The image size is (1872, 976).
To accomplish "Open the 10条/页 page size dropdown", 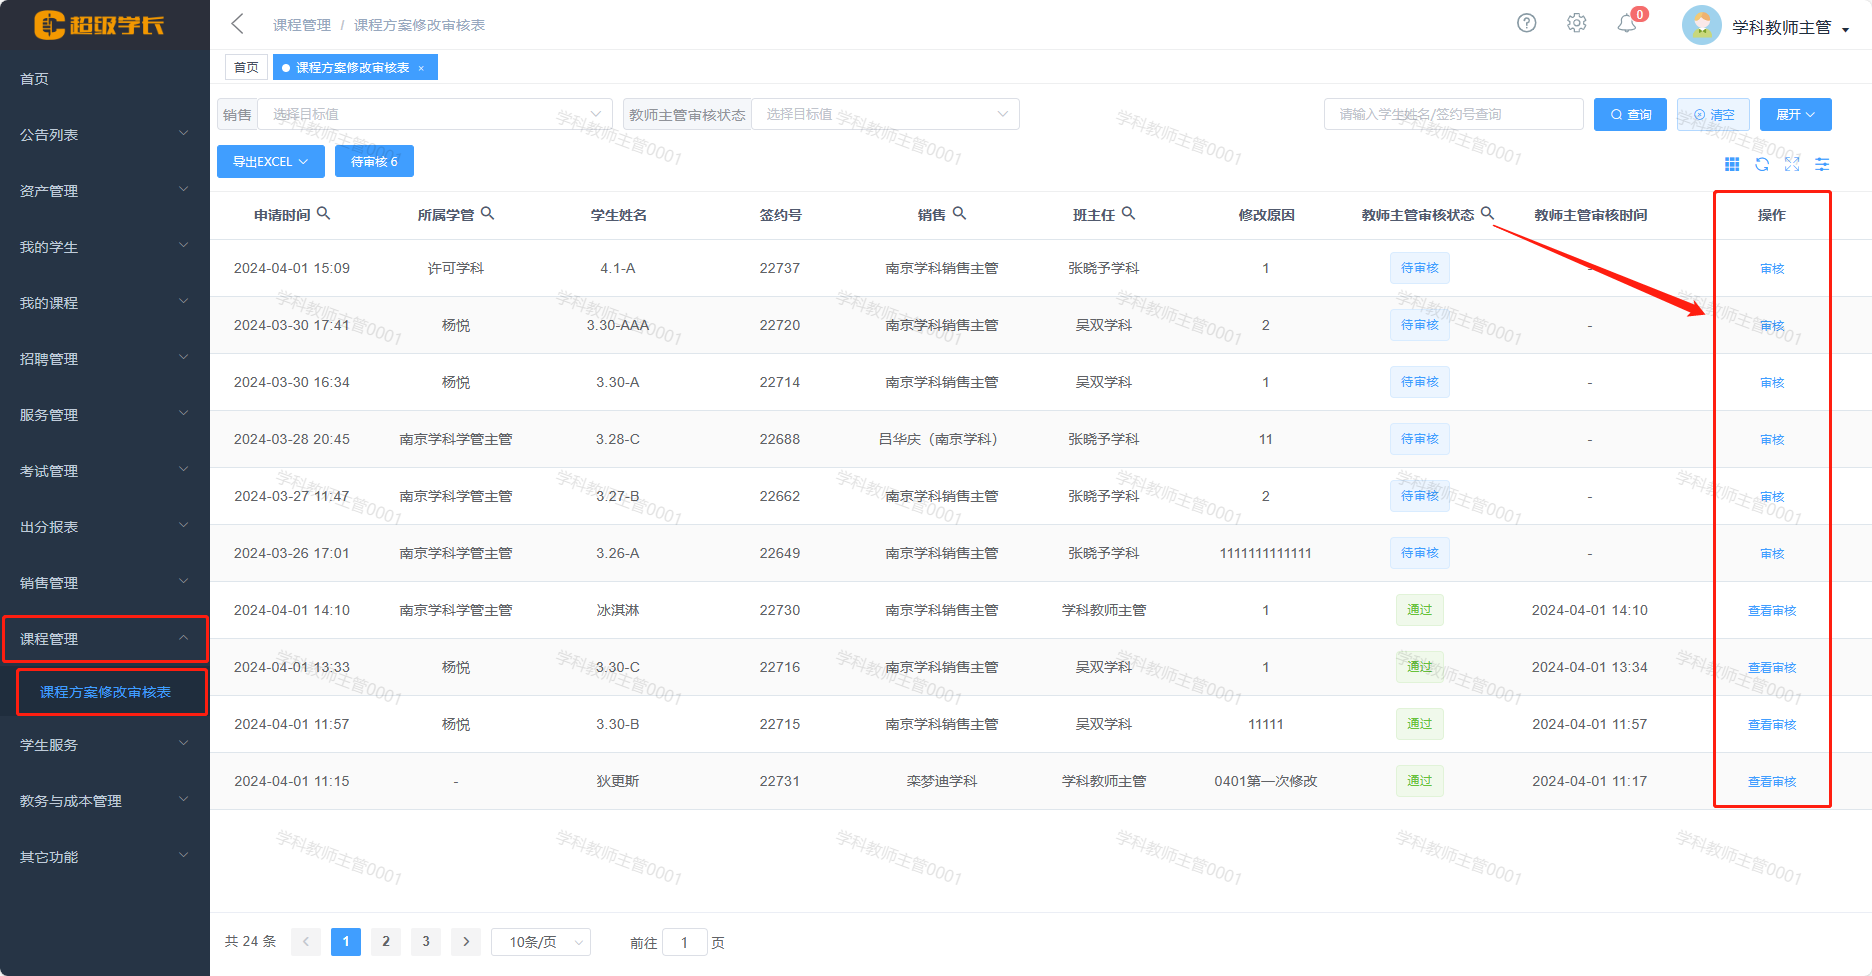I will [540, 941].
